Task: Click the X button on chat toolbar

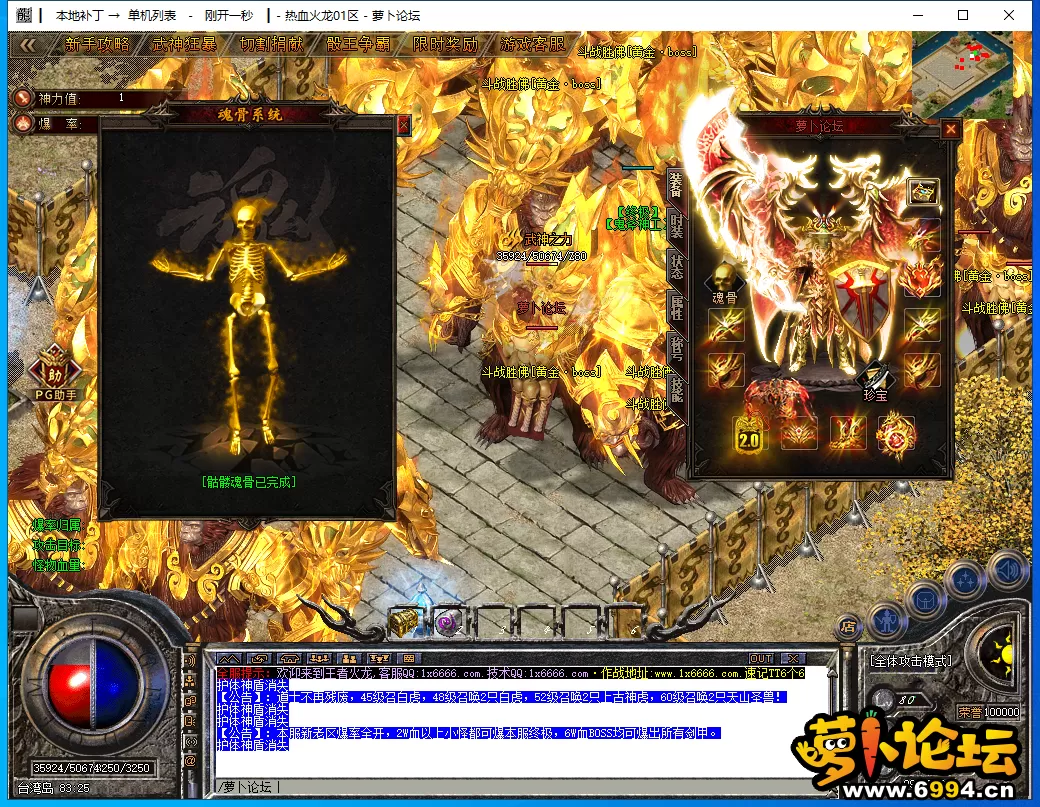Action: click(x=793, y=658)
